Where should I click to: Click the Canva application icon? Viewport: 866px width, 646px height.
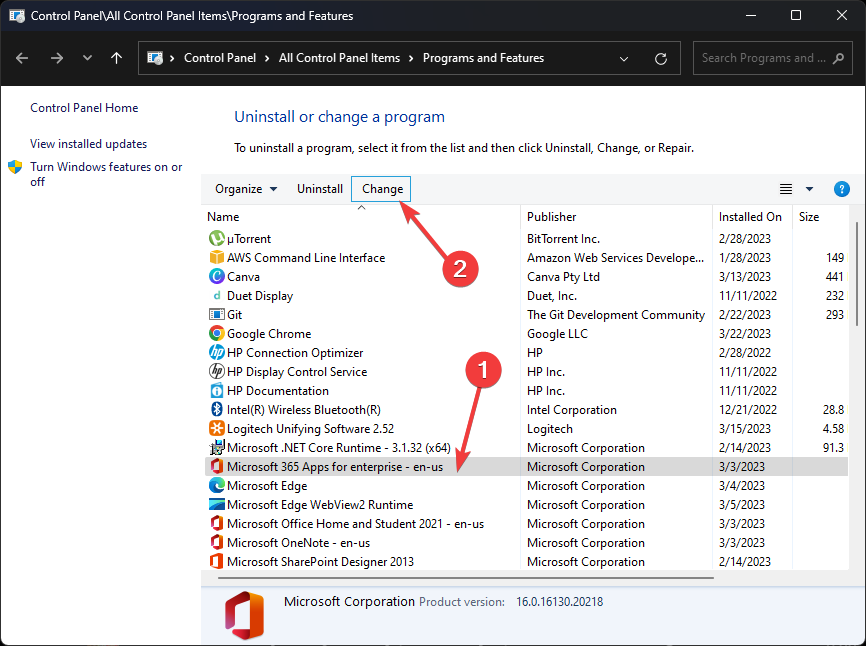click(216, 277)
